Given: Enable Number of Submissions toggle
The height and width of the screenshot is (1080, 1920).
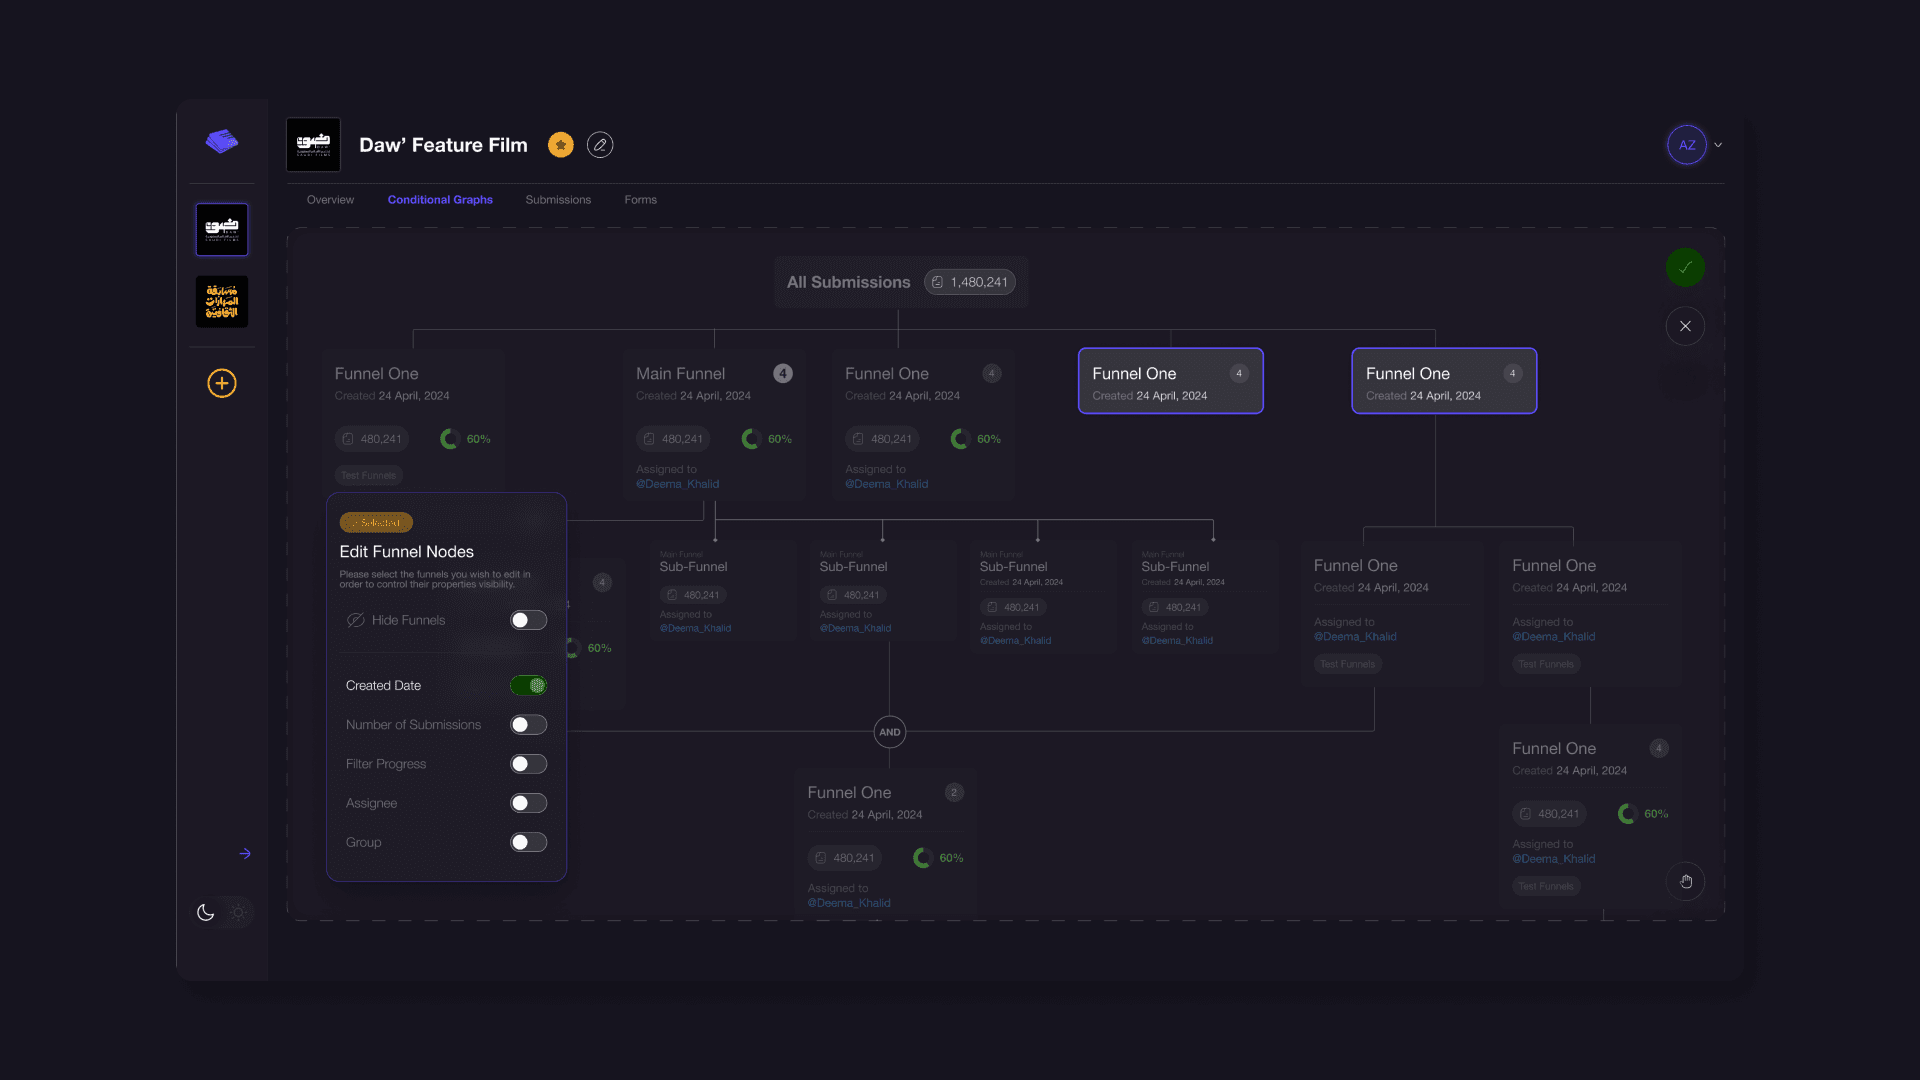Looking at the screenshot, I should [x=528, y=724].
